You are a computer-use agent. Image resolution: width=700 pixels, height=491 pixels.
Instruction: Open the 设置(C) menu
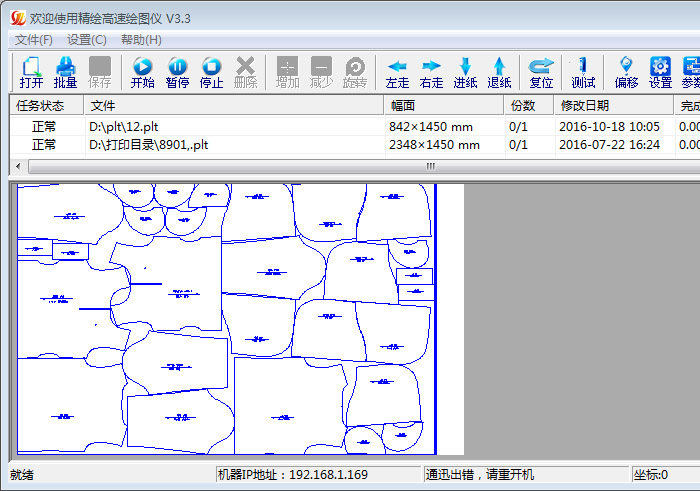pyautogui.click(x=87, y=40)
